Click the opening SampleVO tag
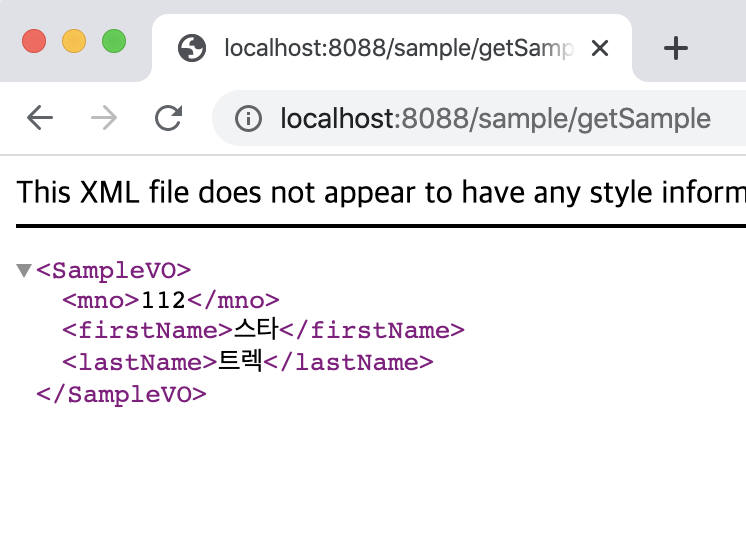 pos(114,270)
